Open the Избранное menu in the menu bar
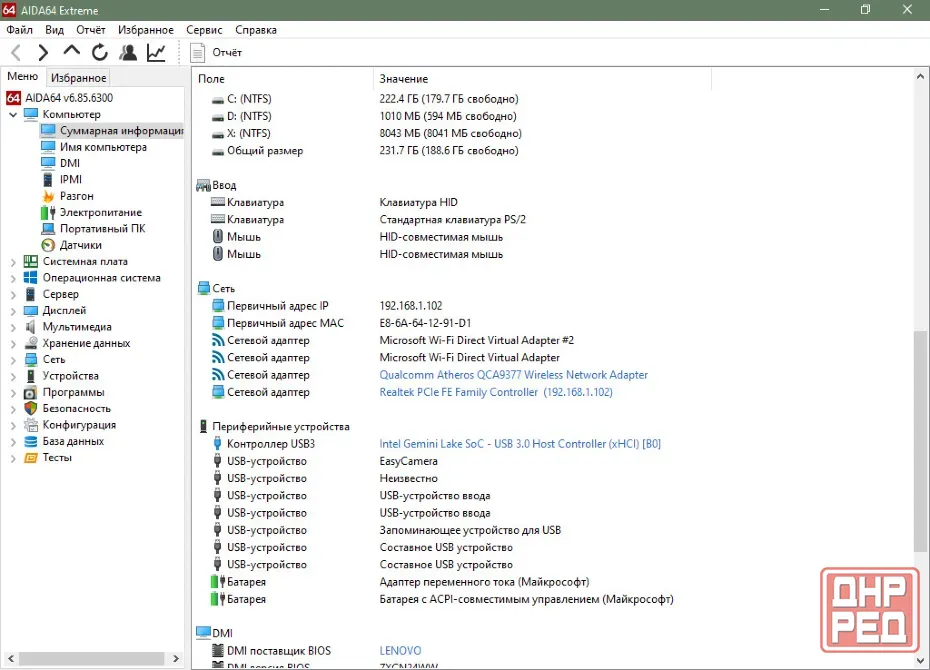 (x=146, y=30)
